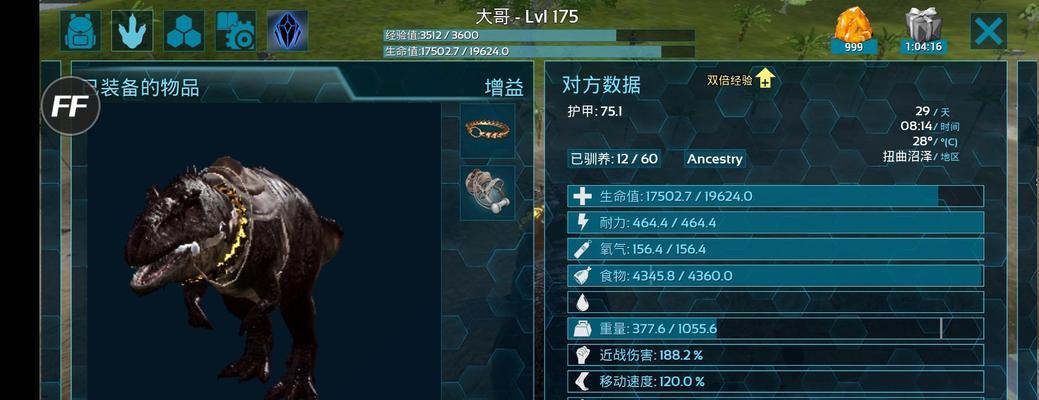Open the backpack inventory icon

click(81, 30)
